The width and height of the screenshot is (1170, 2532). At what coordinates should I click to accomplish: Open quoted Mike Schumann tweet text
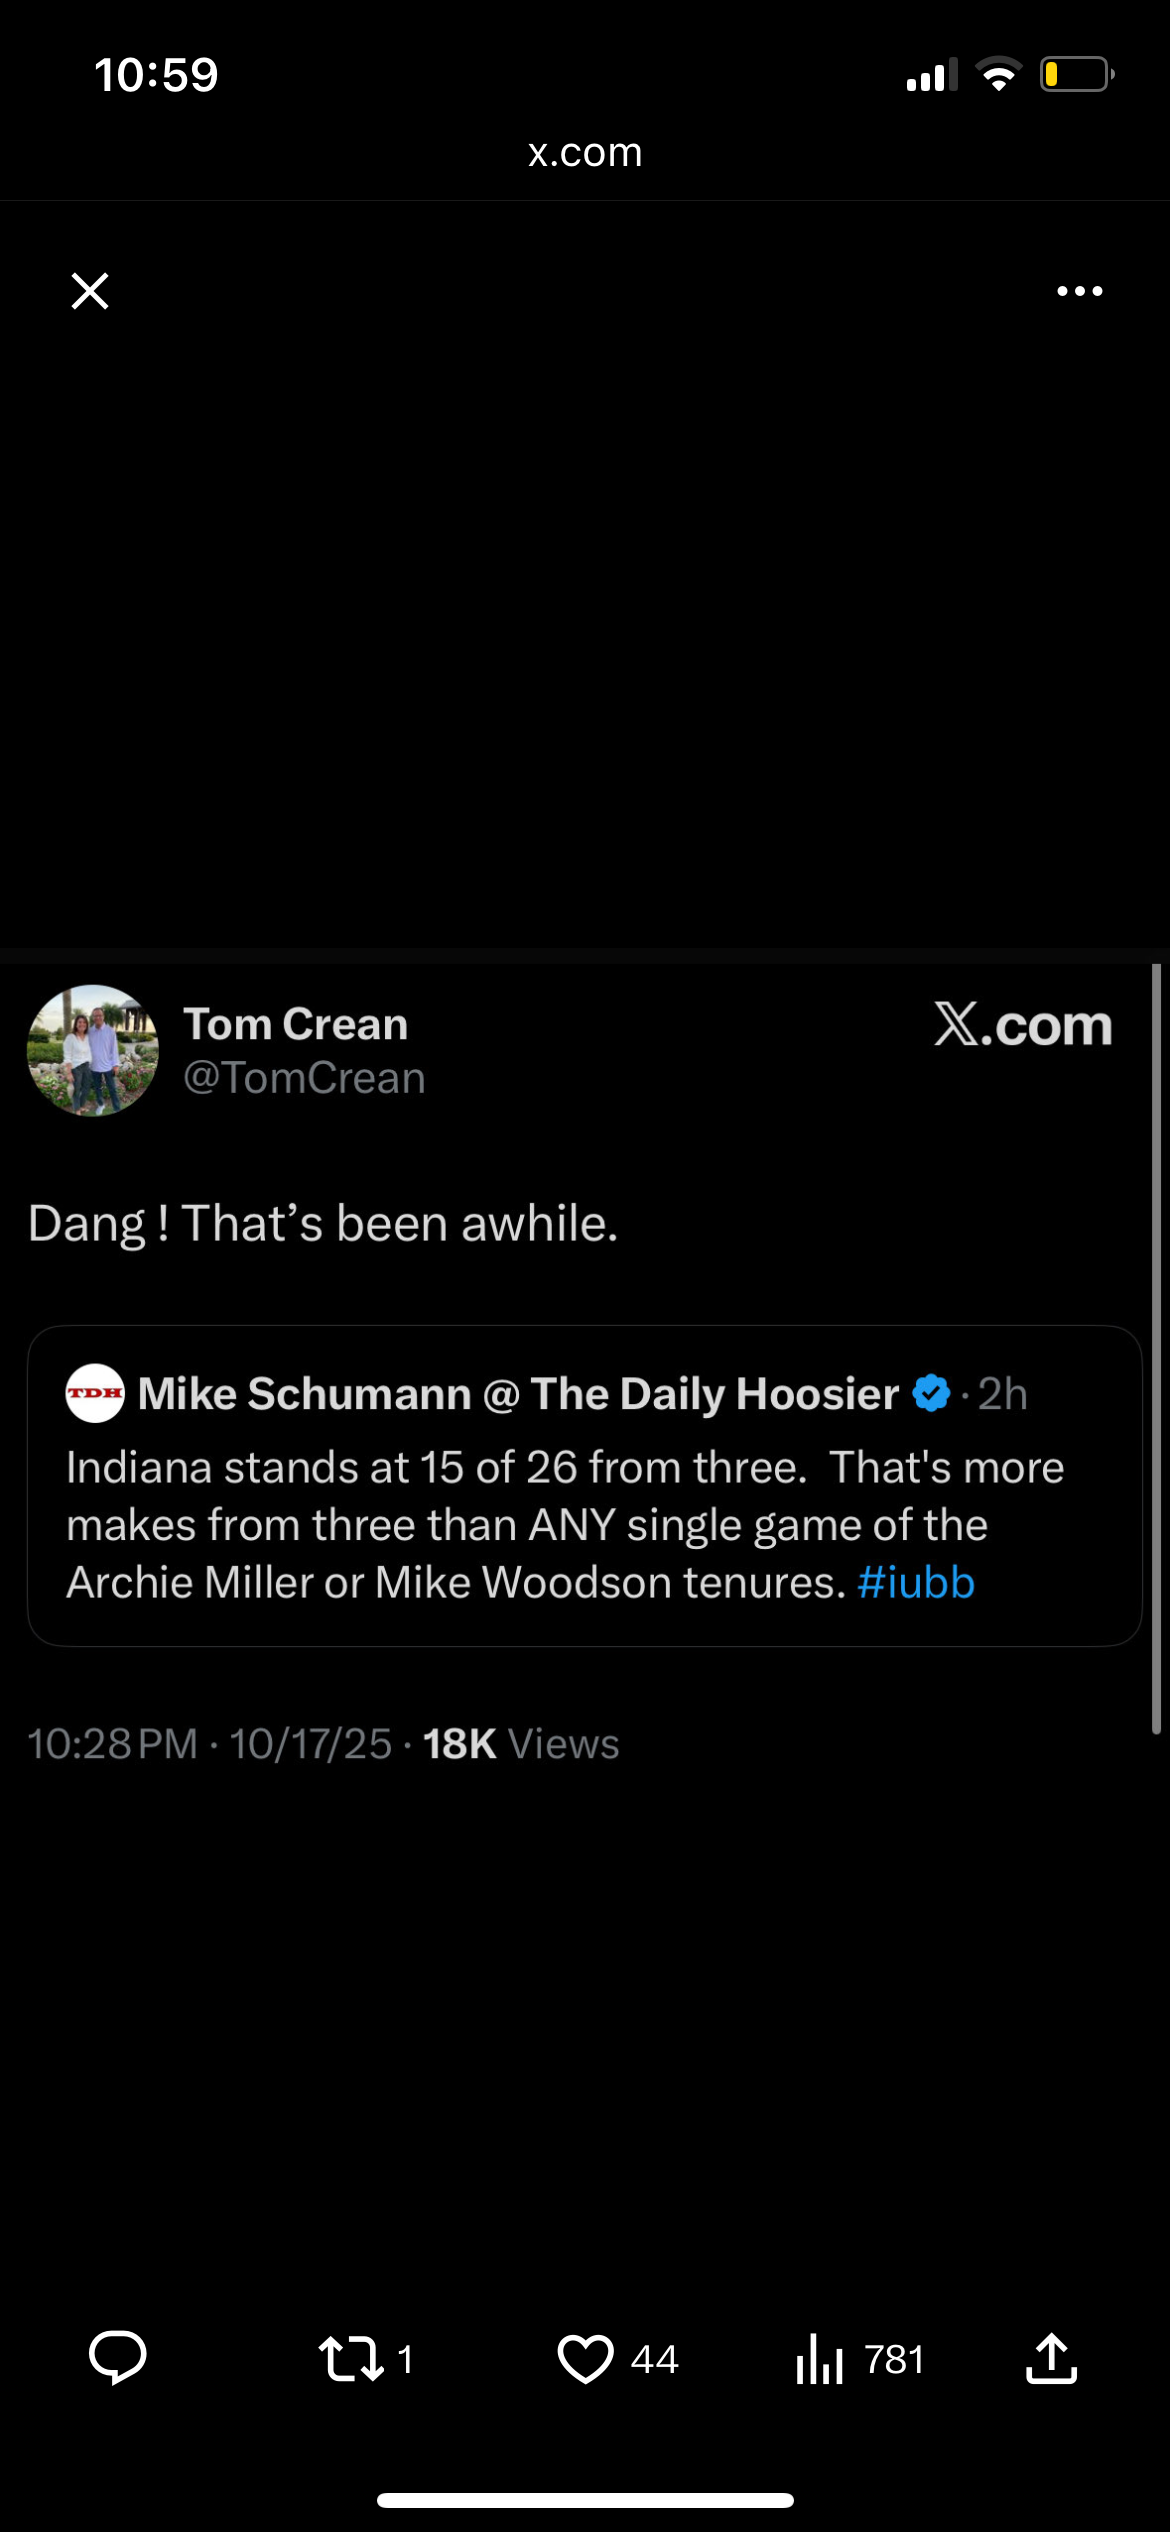point(565,1525)
